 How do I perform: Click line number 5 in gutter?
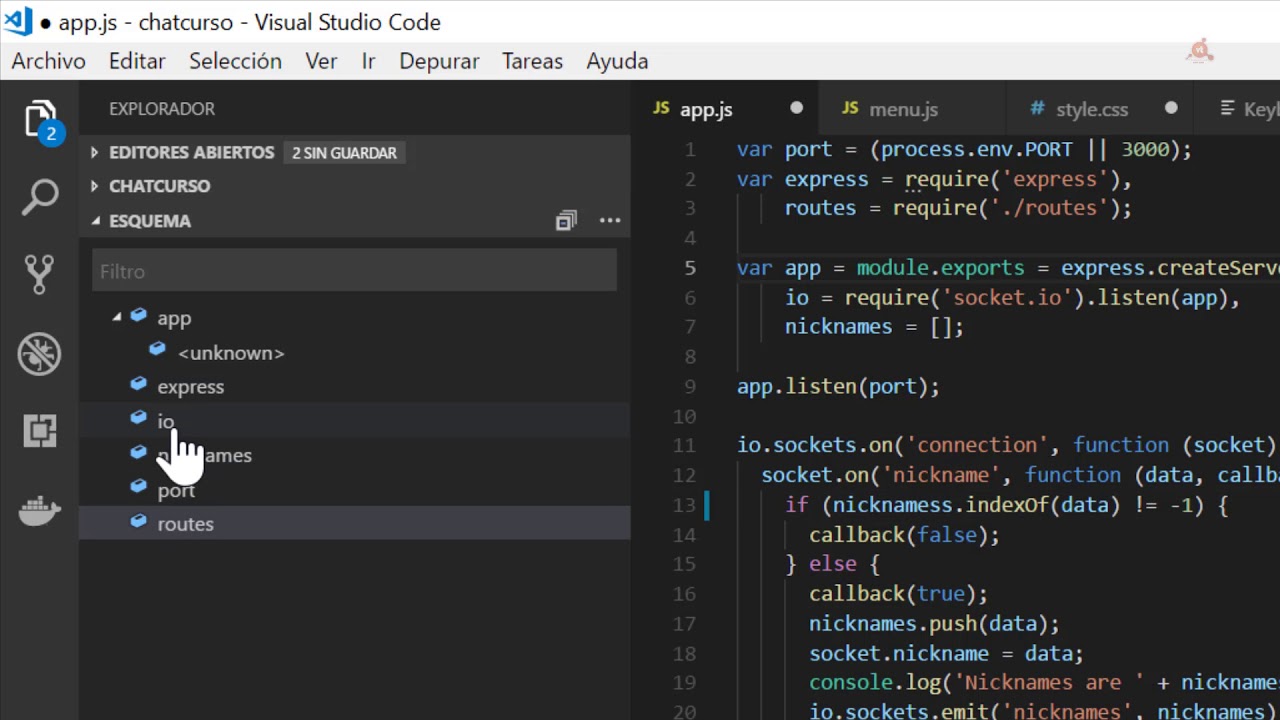click(691, 268)
